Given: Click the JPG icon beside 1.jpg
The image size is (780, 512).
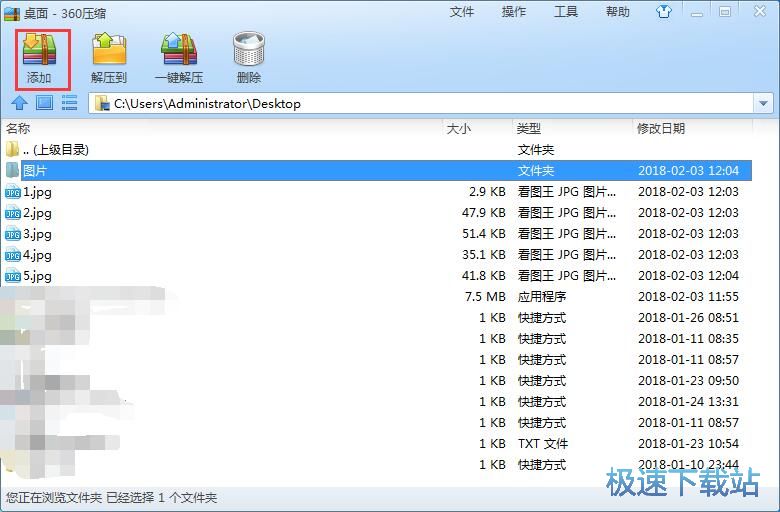Looking at the screenshot, I should tap(12, 192).
